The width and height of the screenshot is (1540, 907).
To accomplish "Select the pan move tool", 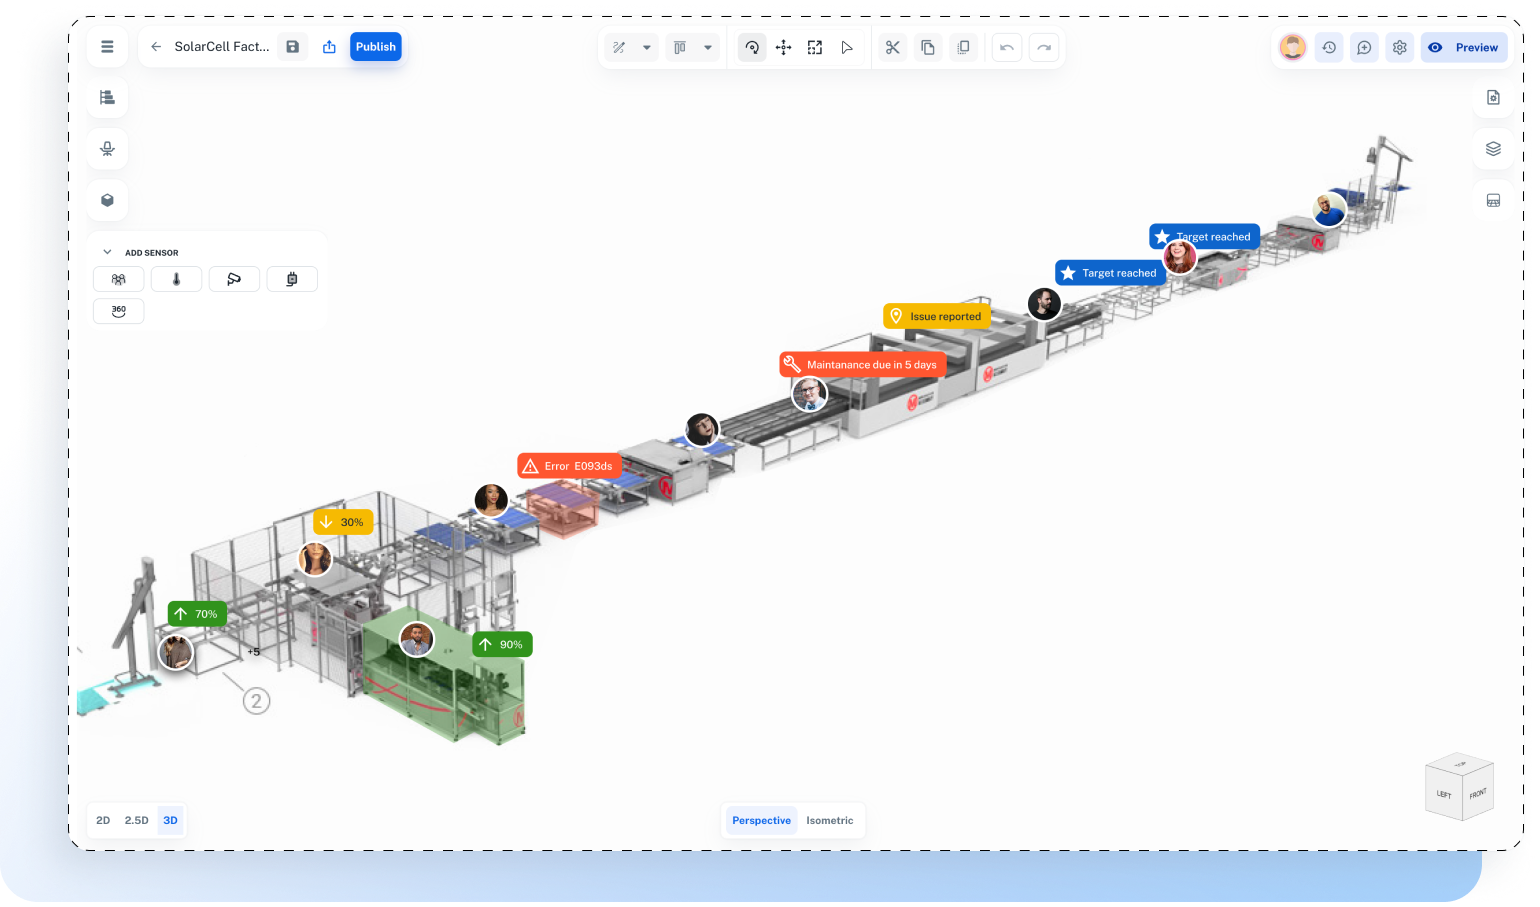I will (x=784, y=47).
